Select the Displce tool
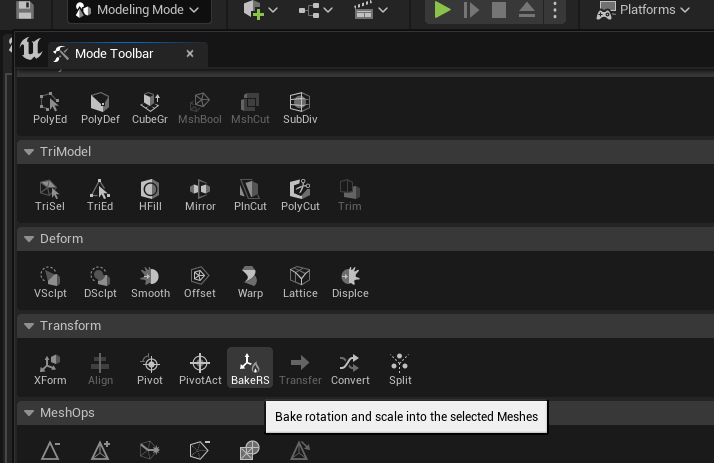The image size is (714, 463). pos(350,282)
